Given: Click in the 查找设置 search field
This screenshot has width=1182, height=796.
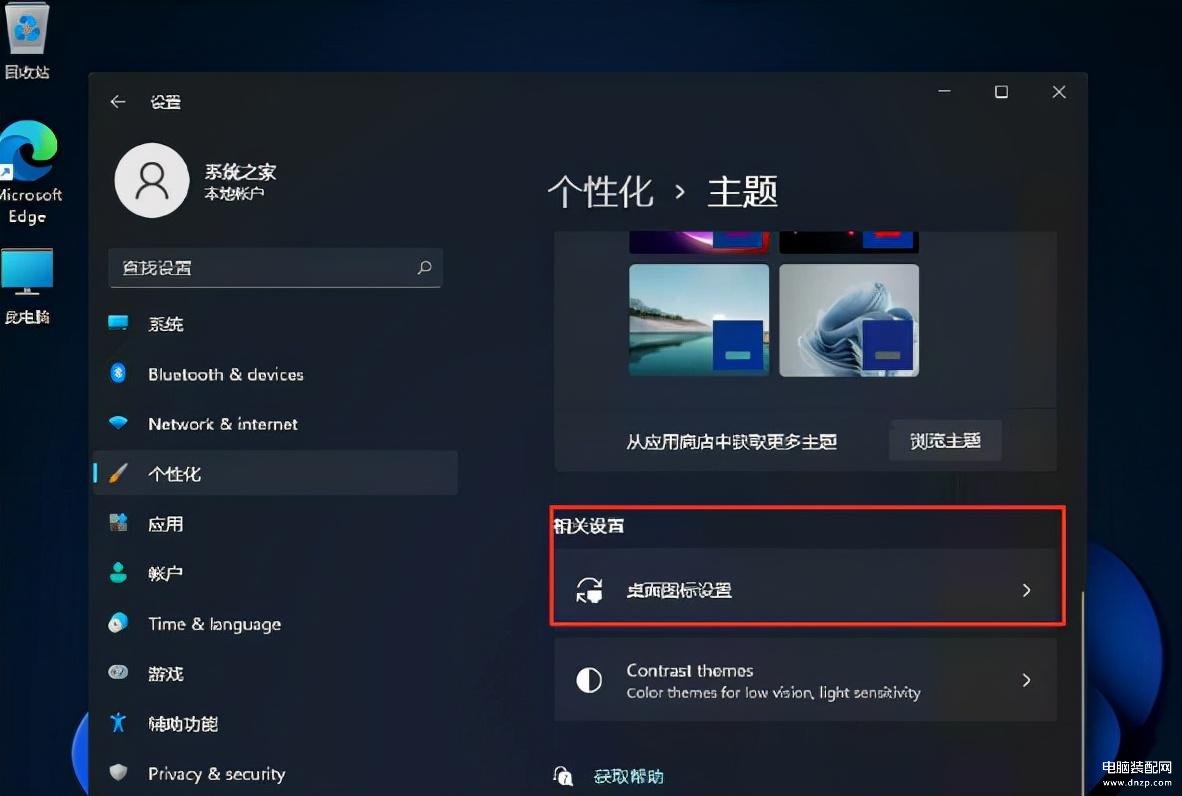Looking at the screenshot, I should pos(276,268).
